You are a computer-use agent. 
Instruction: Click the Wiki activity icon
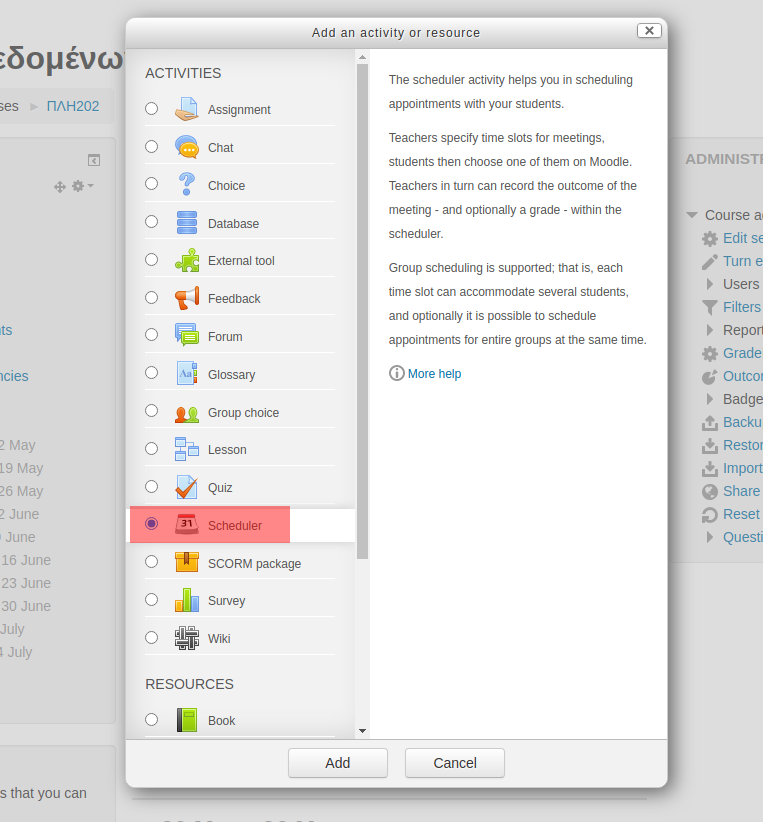click(x=187, y=638)
